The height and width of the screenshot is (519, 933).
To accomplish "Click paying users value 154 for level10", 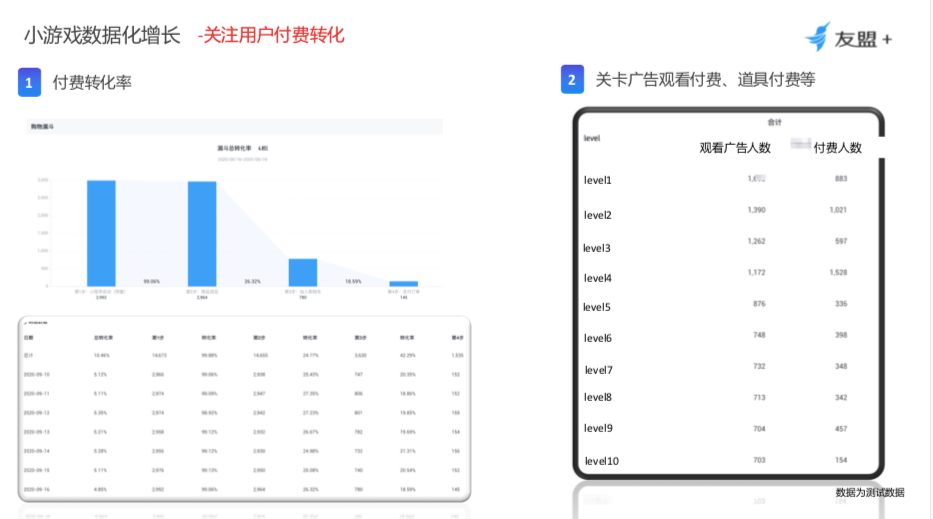I will pos(841,459).
